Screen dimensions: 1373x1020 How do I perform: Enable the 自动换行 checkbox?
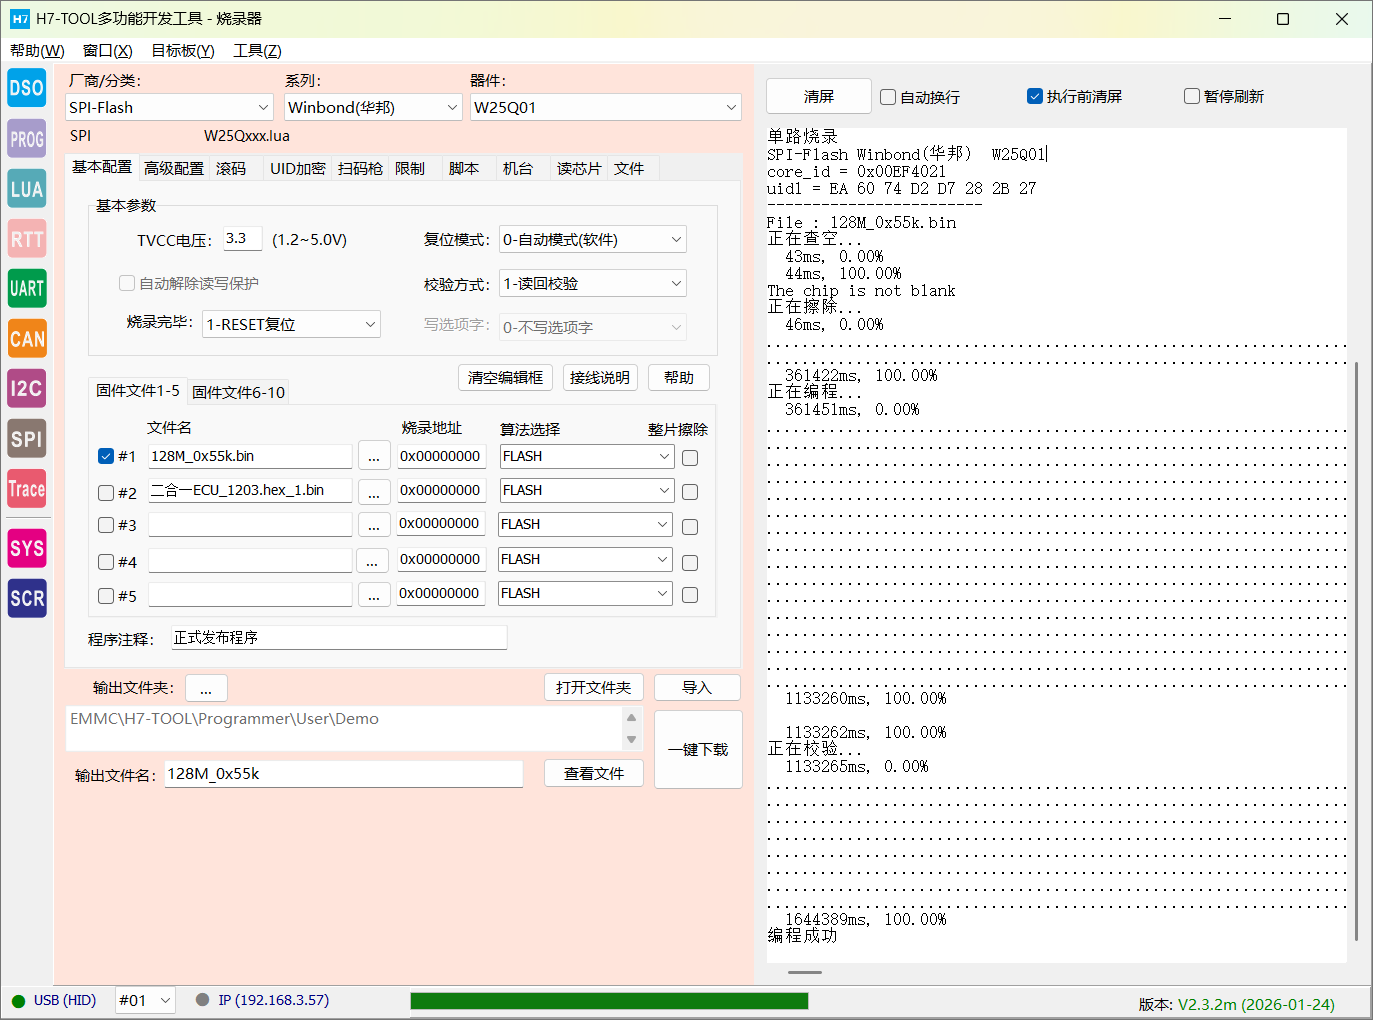[888, 97]
